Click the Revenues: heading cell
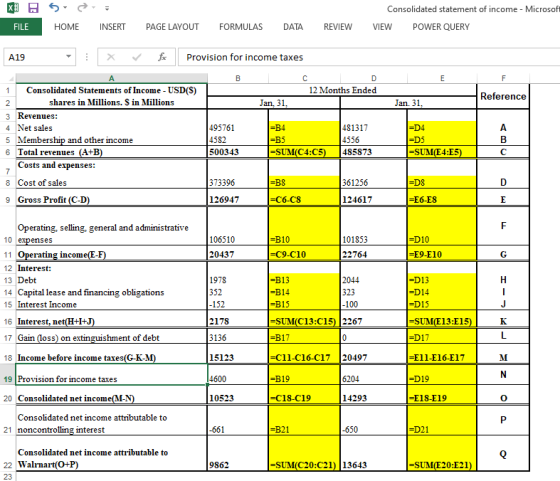Image resolution: width=560 pixels, height=481 pixels. click(x=111, y=116)
